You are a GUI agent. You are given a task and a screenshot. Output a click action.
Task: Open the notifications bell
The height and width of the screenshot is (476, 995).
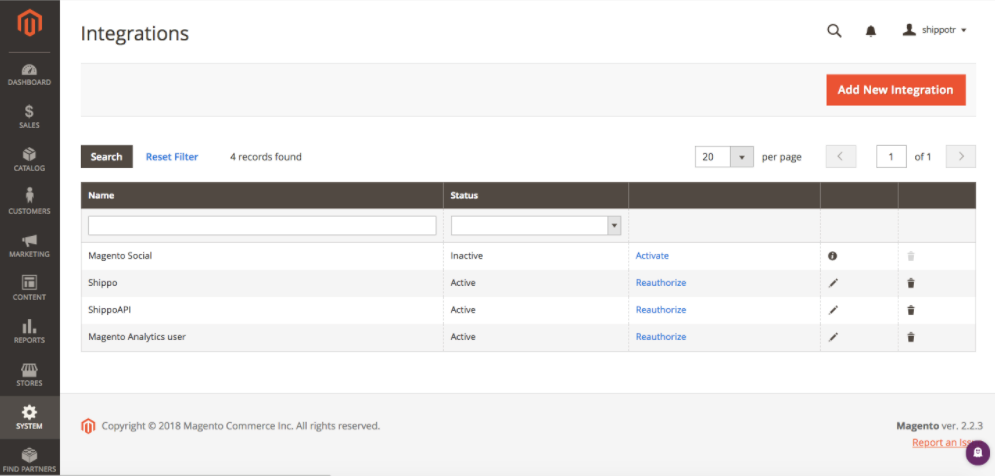pos(871,30)
